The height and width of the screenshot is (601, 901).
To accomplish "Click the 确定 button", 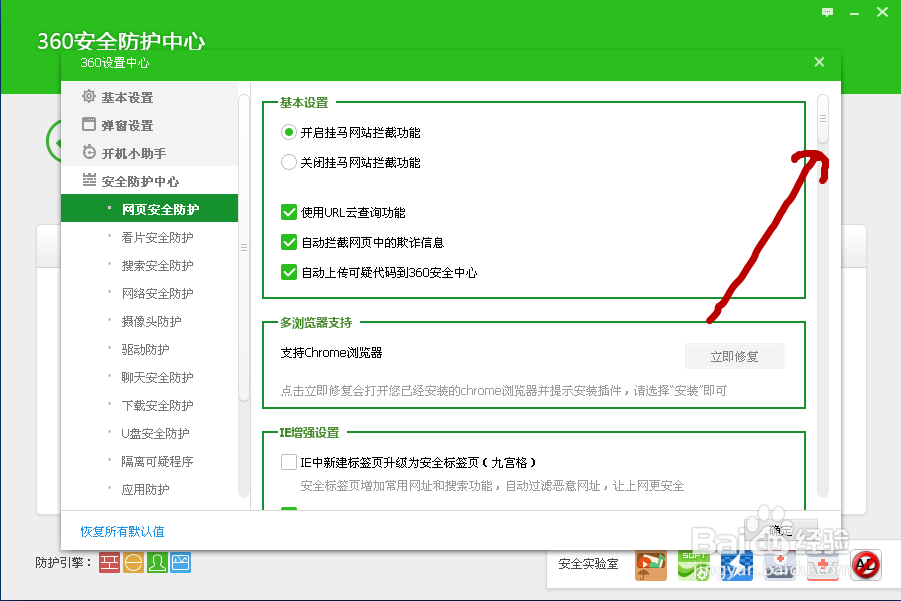I will pyautogui.click(x=780, y=530).
